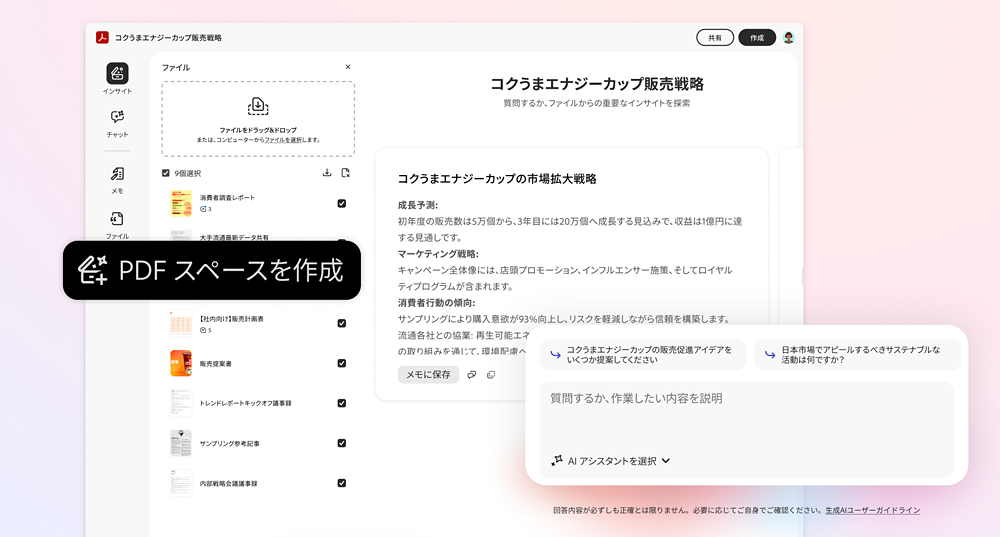Click the 共有 (Share) button
This screenshot has height=537, width=1000.
click(x=714, y=38)
